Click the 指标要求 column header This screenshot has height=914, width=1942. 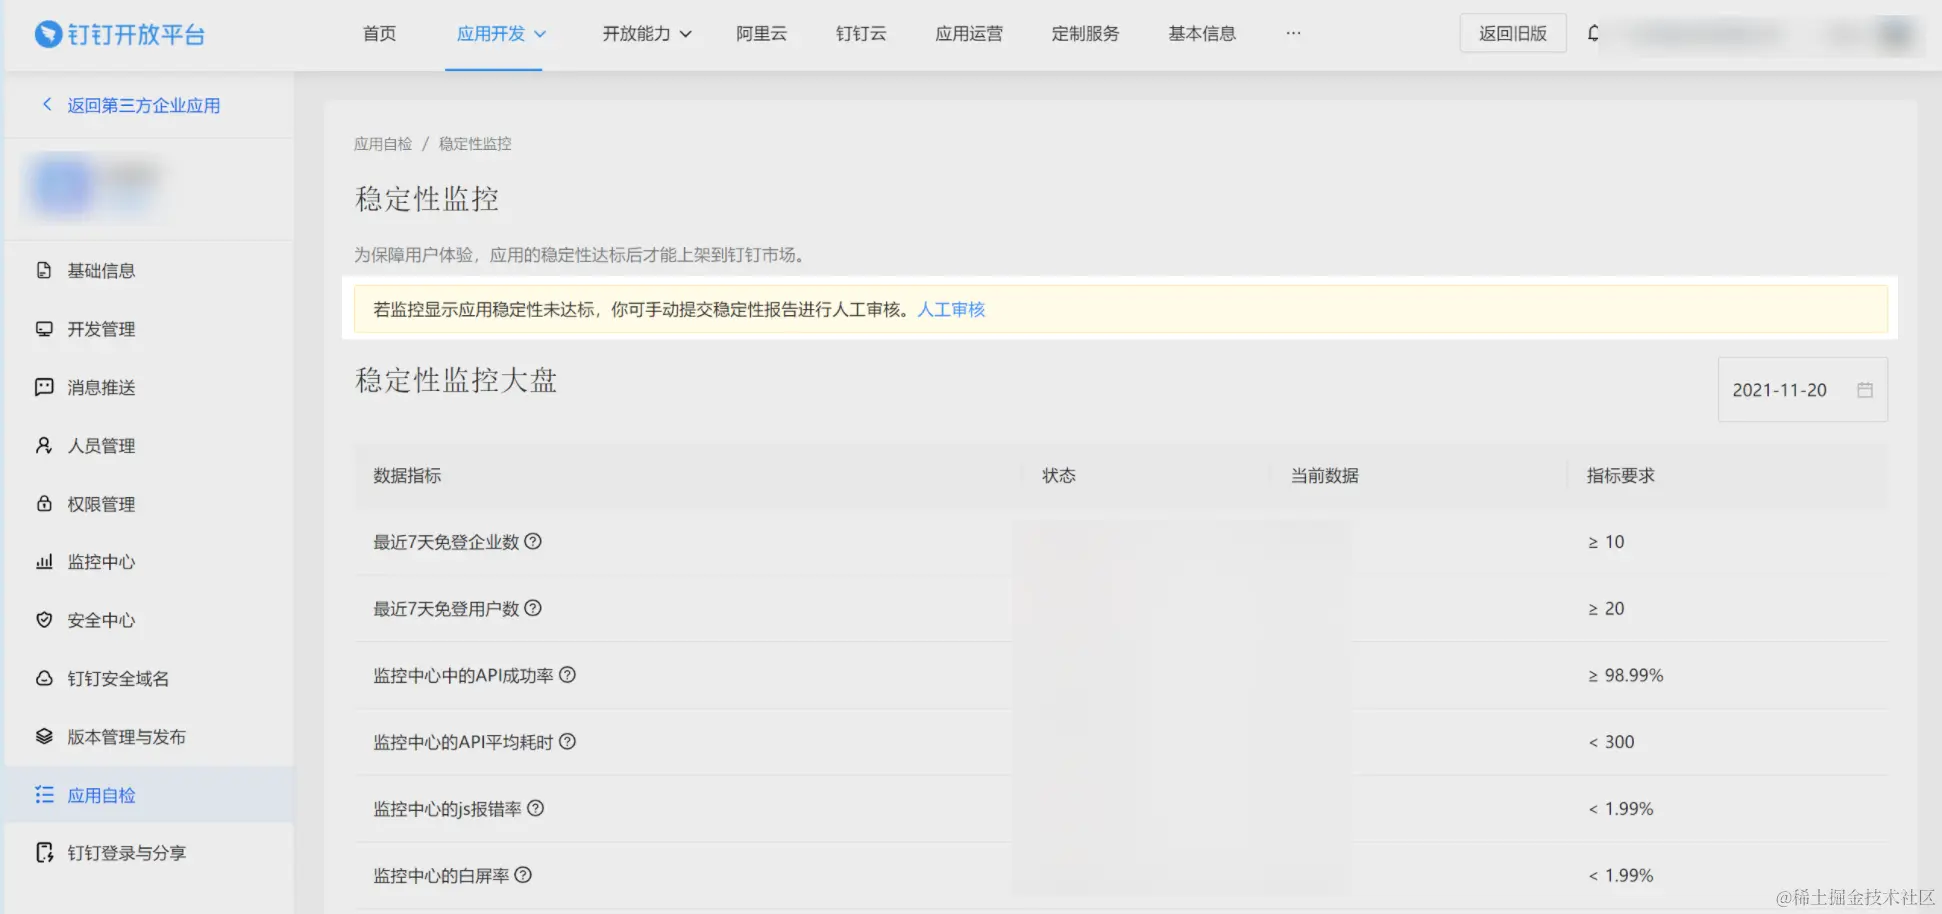click(1621, 476)
